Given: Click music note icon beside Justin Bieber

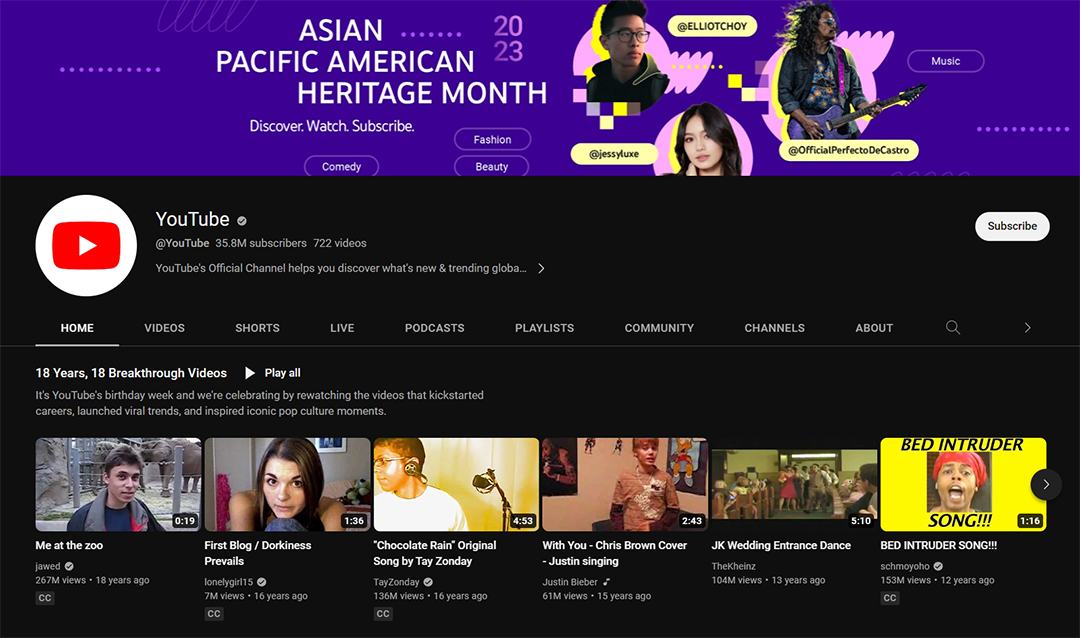Looking at the screenshot, I should pyautogui.click(x=606, y=582).
